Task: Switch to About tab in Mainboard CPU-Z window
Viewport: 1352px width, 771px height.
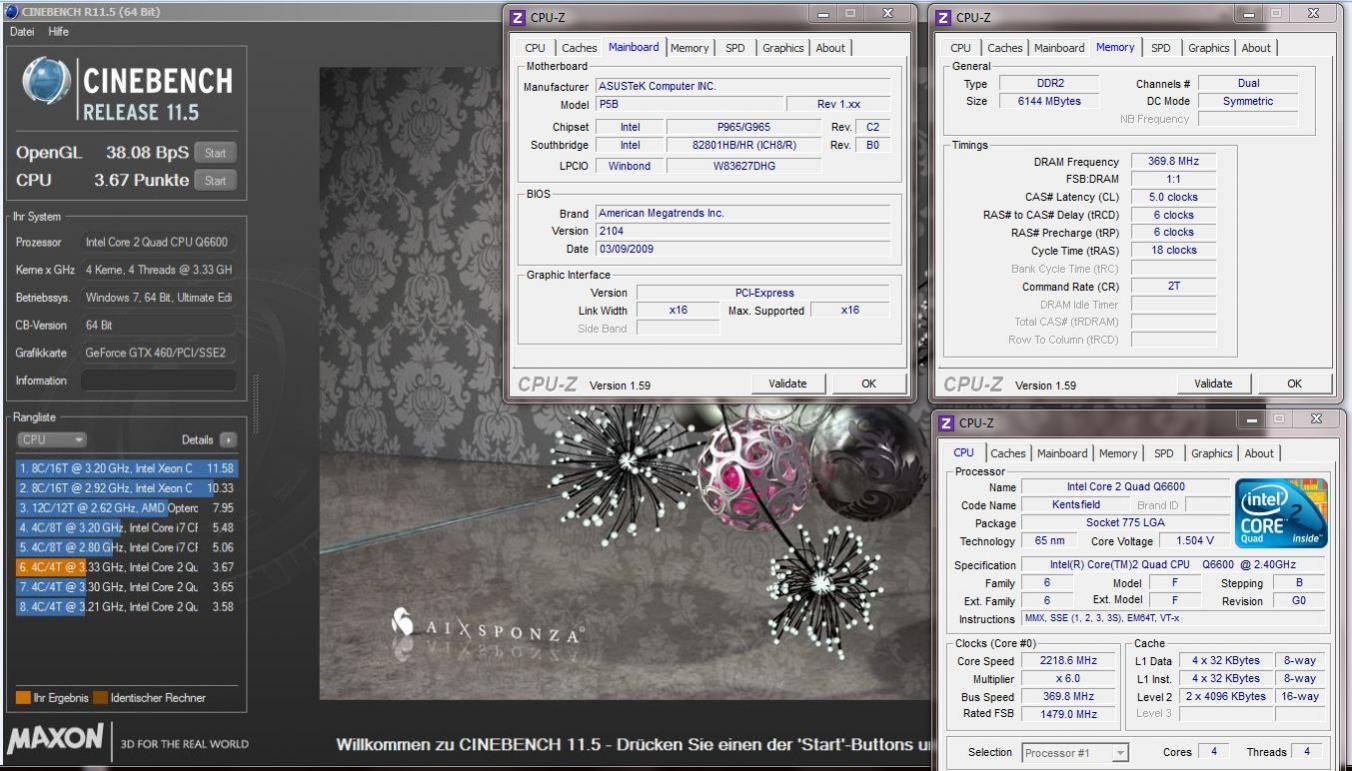Action: [830, 48]
